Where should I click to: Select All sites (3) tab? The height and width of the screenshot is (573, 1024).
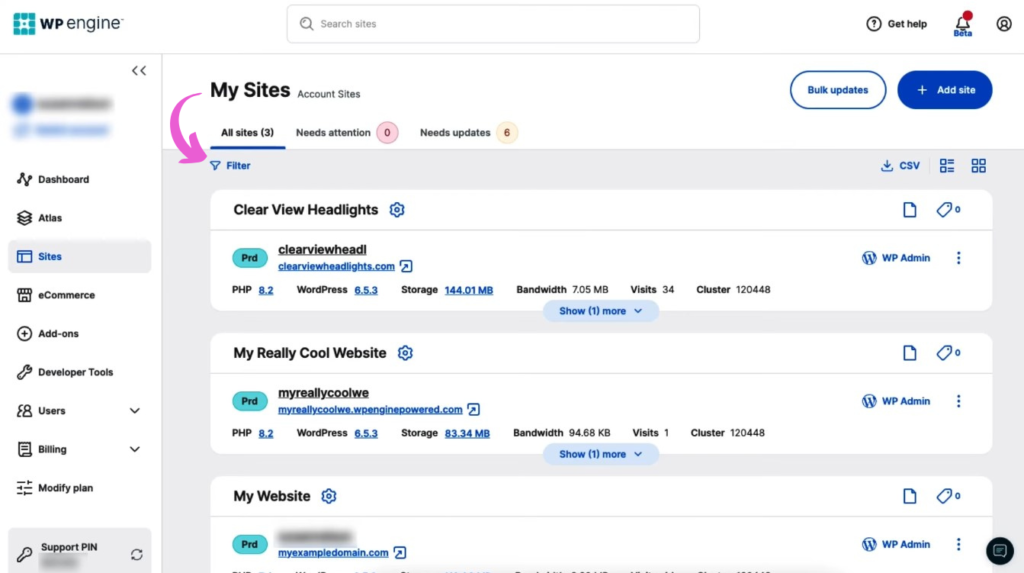coord(248,133)
